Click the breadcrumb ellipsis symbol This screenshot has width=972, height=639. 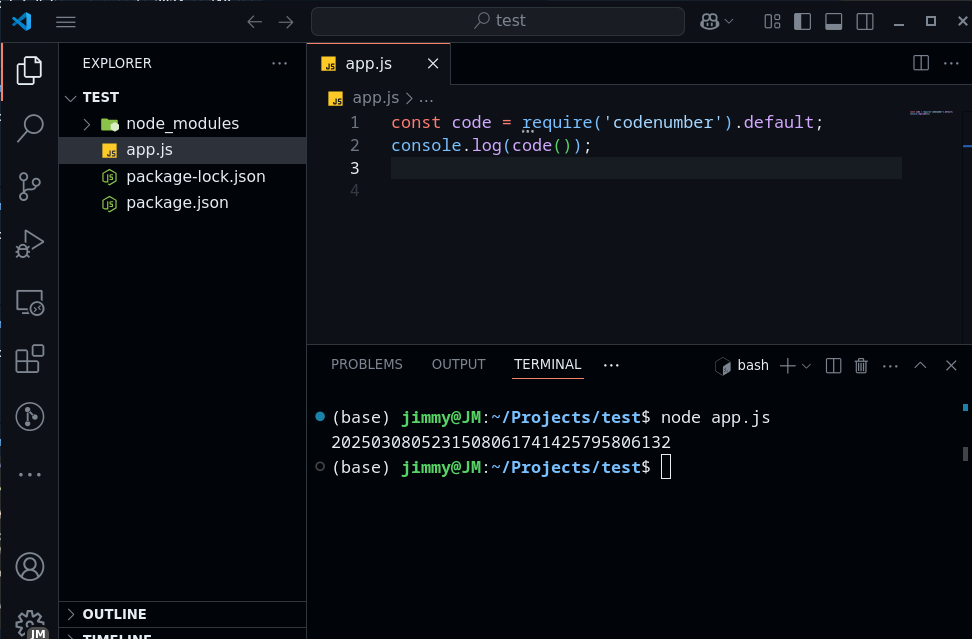click(426, 98)
